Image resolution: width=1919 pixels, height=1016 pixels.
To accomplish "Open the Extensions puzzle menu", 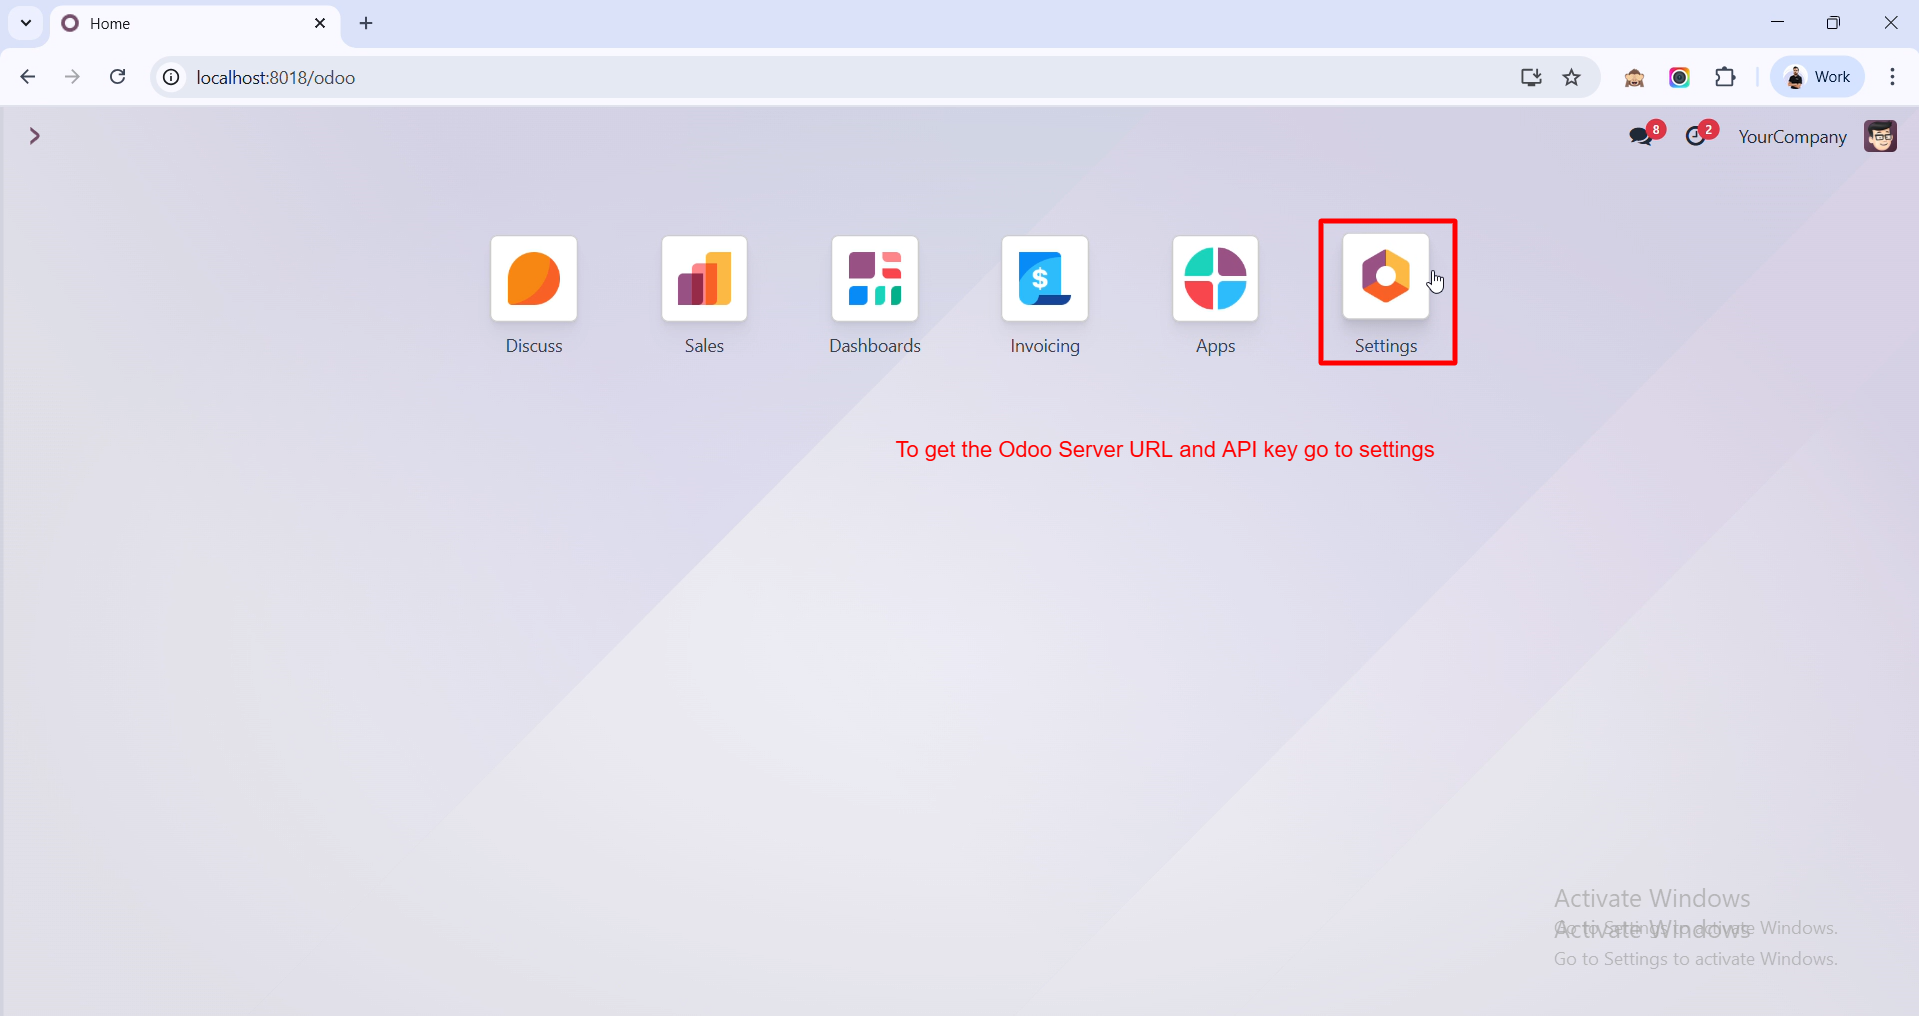I will 1725,77.
